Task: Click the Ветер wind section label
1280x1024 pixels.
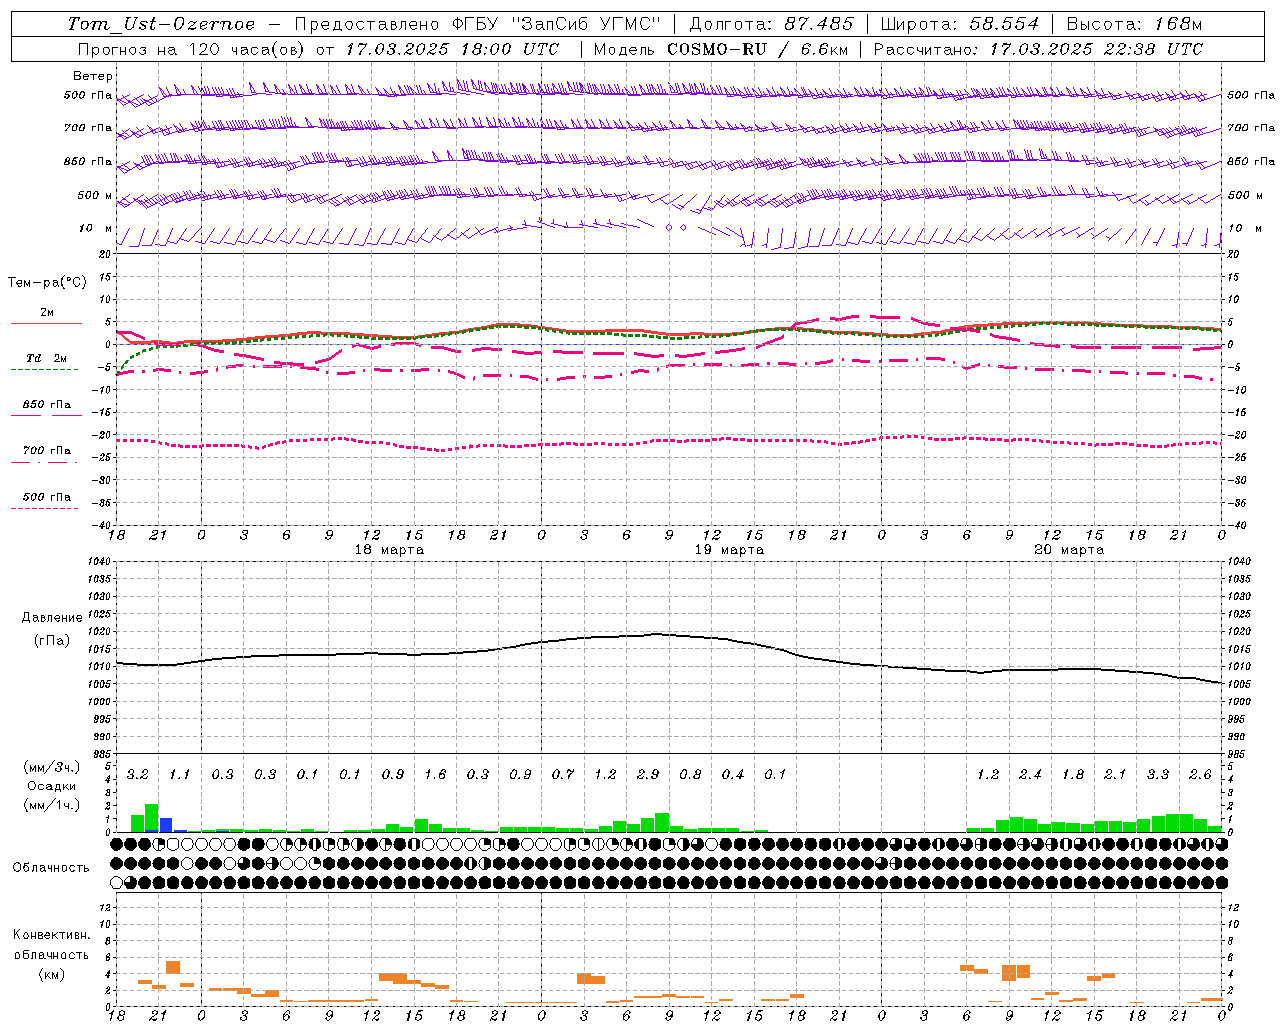Action: pyautogui.click(x=93, y=76)
